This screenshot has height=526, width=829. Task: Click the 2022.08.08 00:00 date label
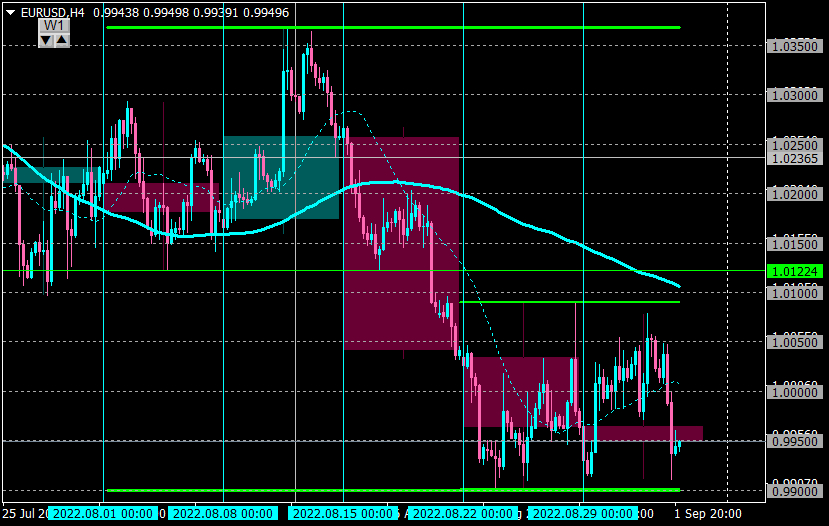point(223,513)
